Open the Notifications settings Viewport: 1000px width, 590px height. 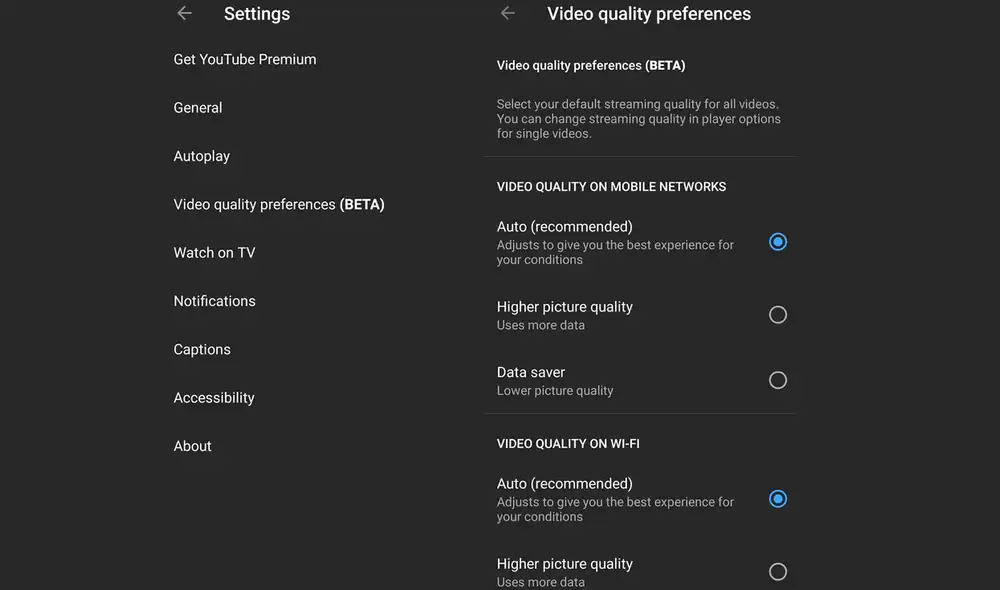coord(214,300)
